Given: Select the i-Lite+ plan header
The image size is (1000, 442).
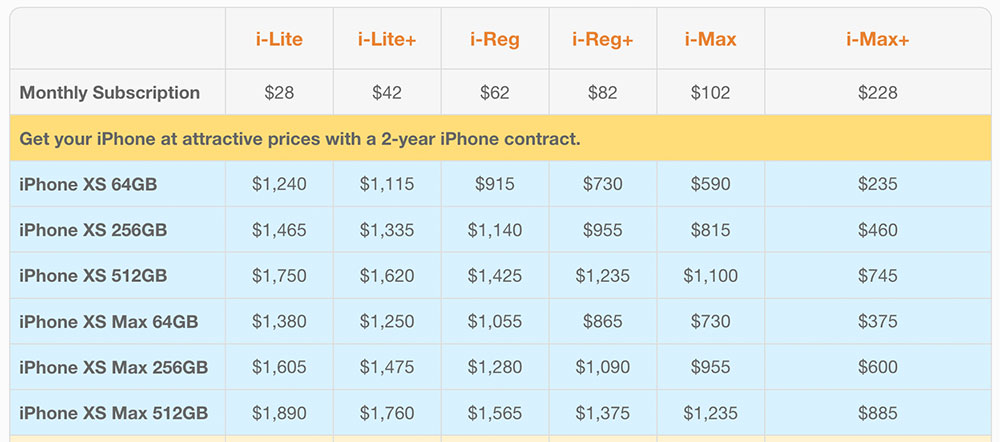Looking at the screenshot, I should pos(387,40).
